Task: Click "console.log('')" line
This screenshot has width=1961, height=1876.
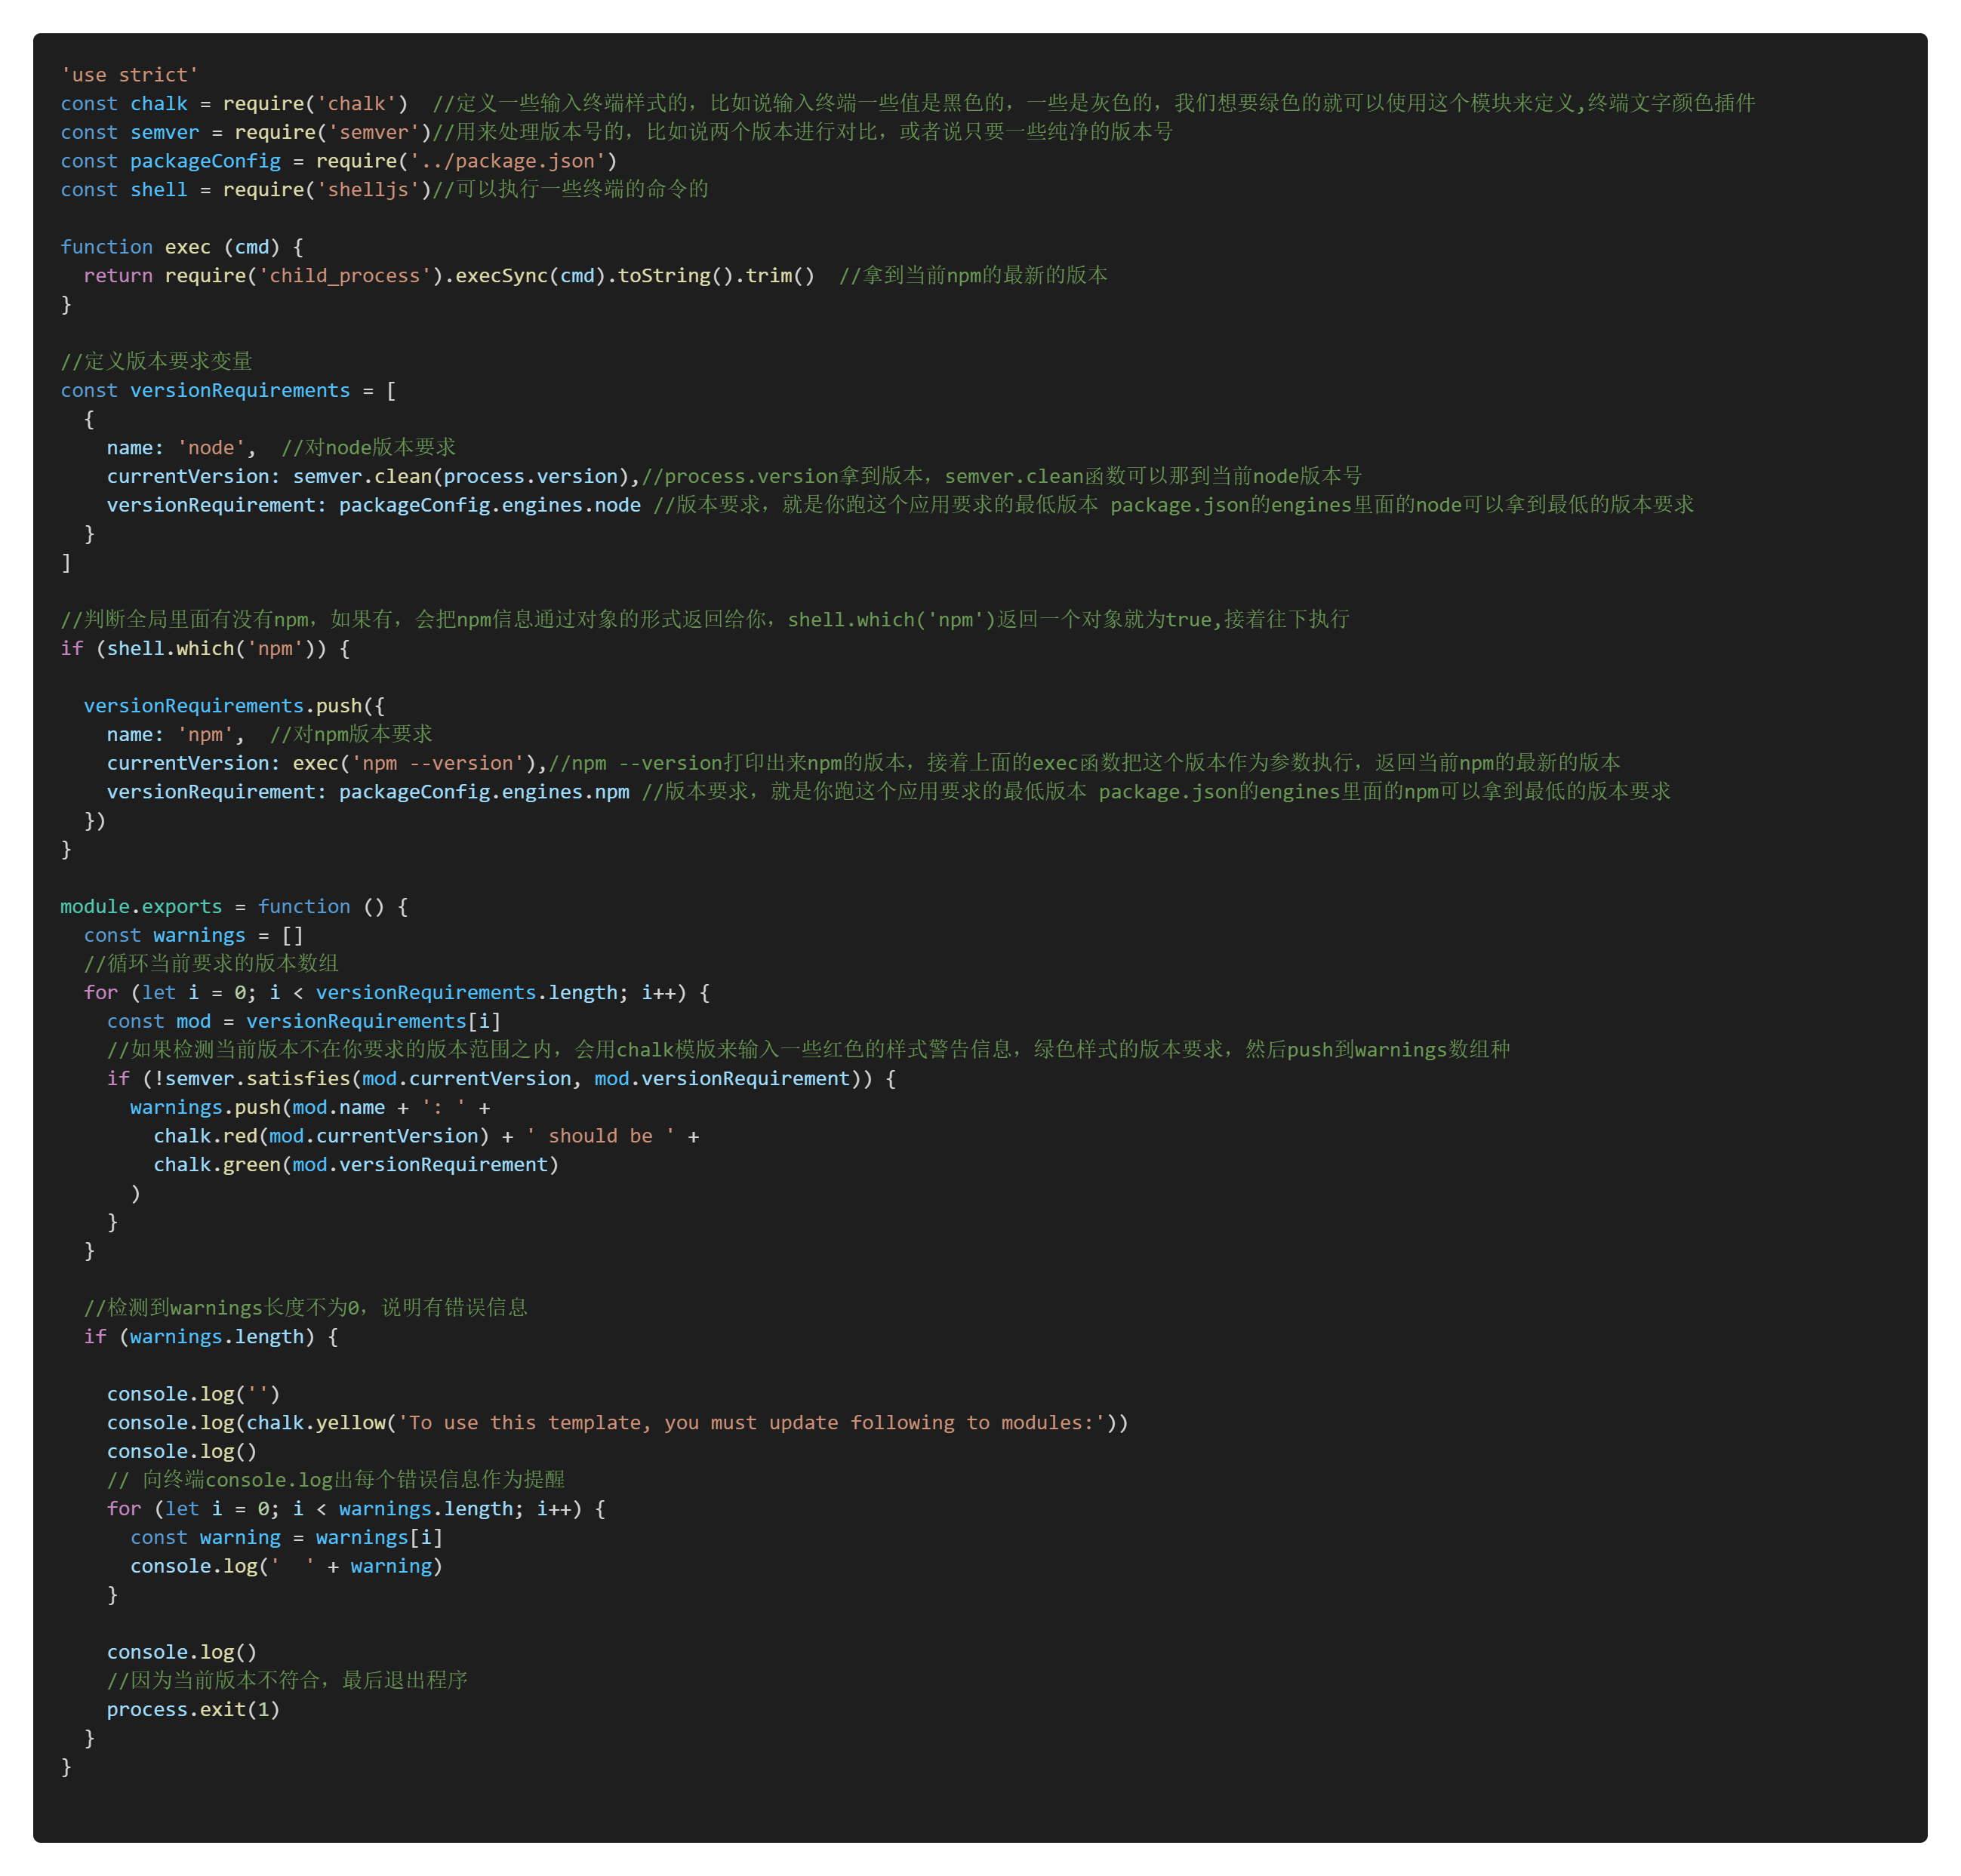Action: point(193,1394)
